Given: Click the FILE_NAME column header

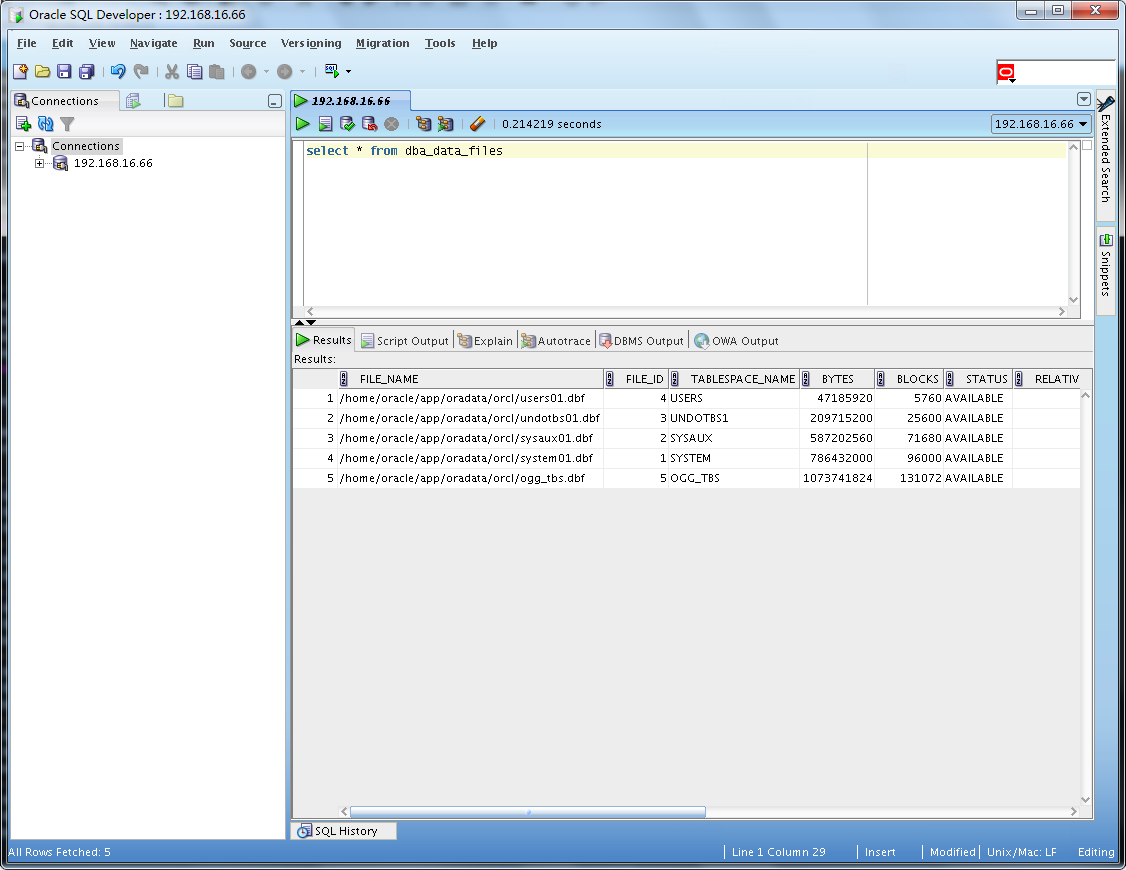Looking at the screenshot, I should 470,379.
